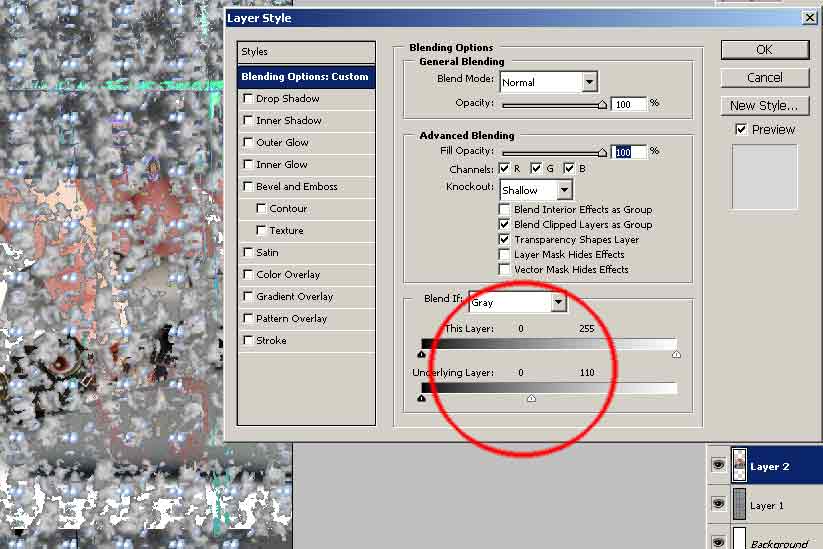The height and width of the screenshot is (549, 823).
Task: Click This Layer white point slider
Action: tap(676, 354)
